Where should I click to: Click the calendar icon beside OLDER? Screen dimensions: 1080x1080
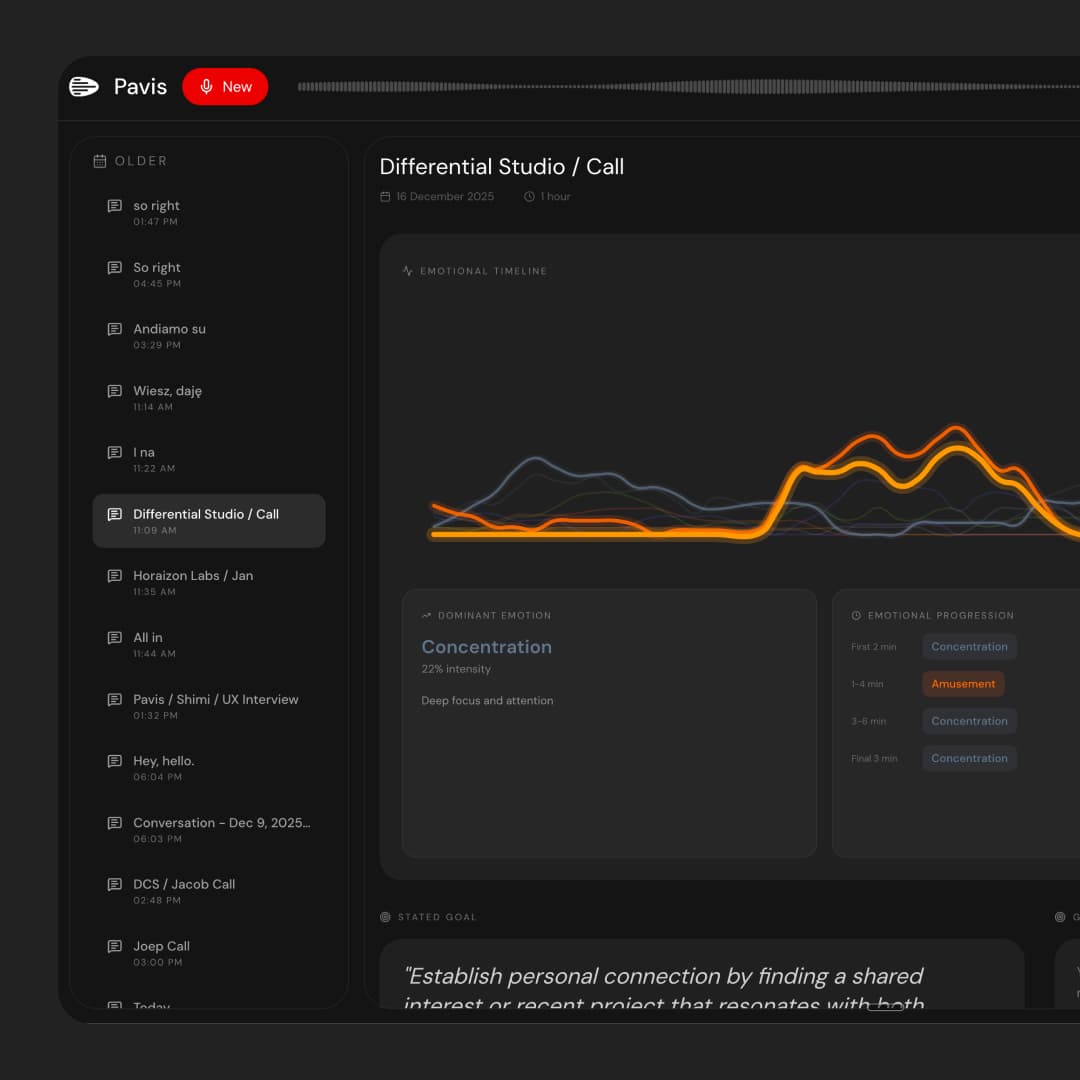100,161
